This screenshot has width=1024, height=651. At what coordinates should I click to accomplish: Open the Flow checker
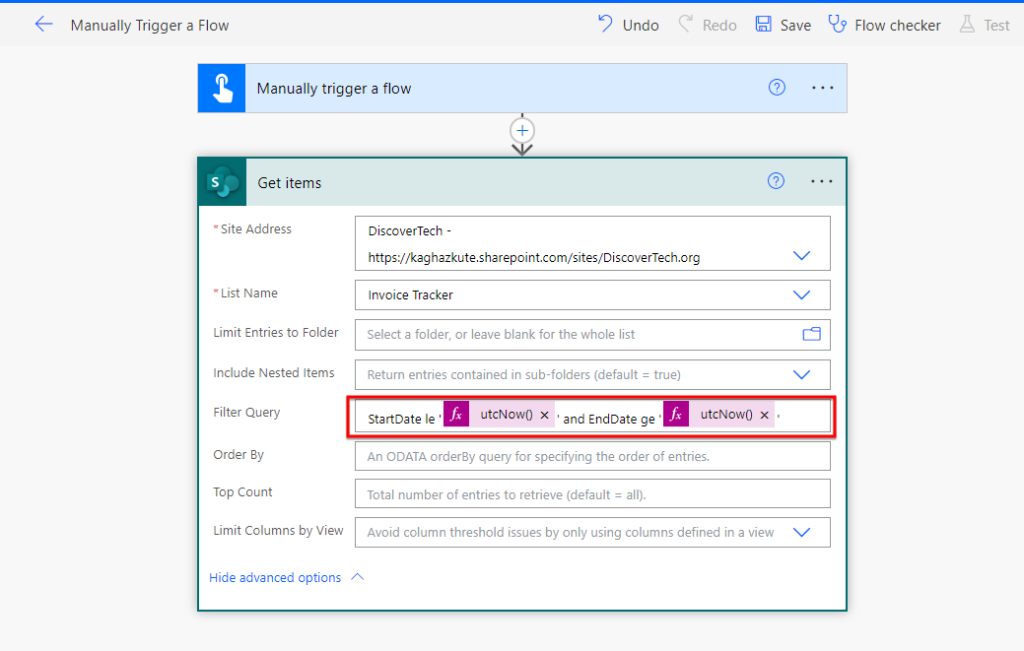884,25
